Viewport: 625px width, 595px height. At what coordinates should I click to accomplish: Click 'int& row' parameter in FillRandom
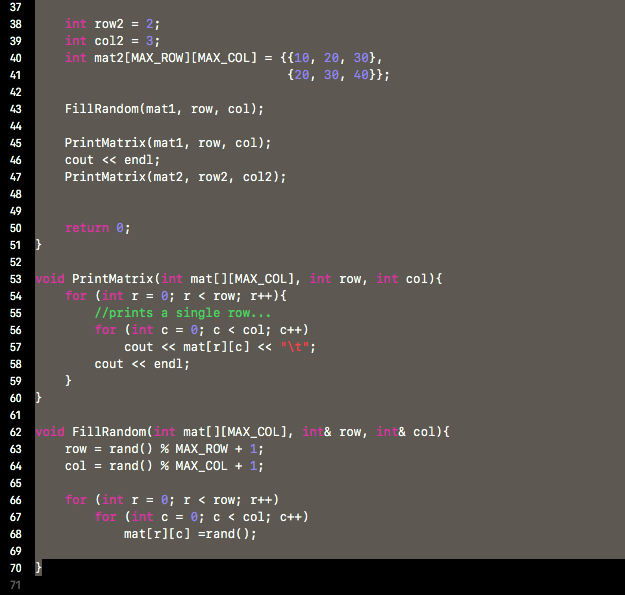point(332,432)
